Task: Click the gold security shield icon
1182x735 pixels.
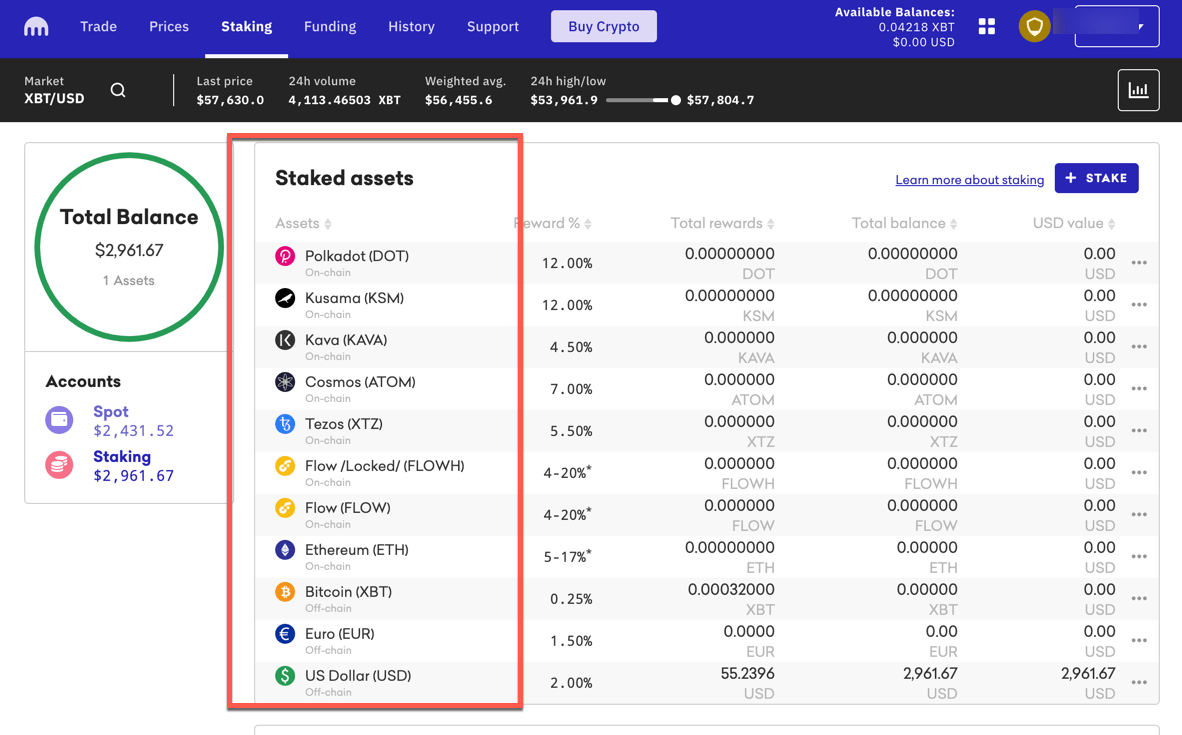Action: tap(1034, 27)
